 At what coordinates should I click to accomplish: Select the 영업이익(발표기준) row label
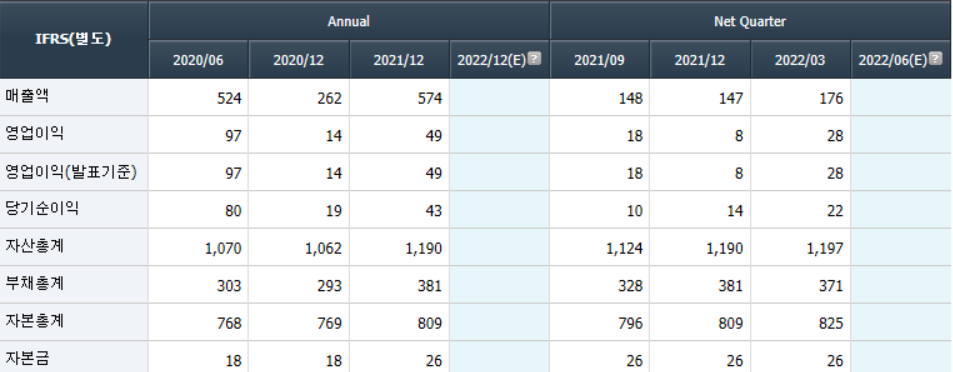pyautogui.click(x=71, y=172)
